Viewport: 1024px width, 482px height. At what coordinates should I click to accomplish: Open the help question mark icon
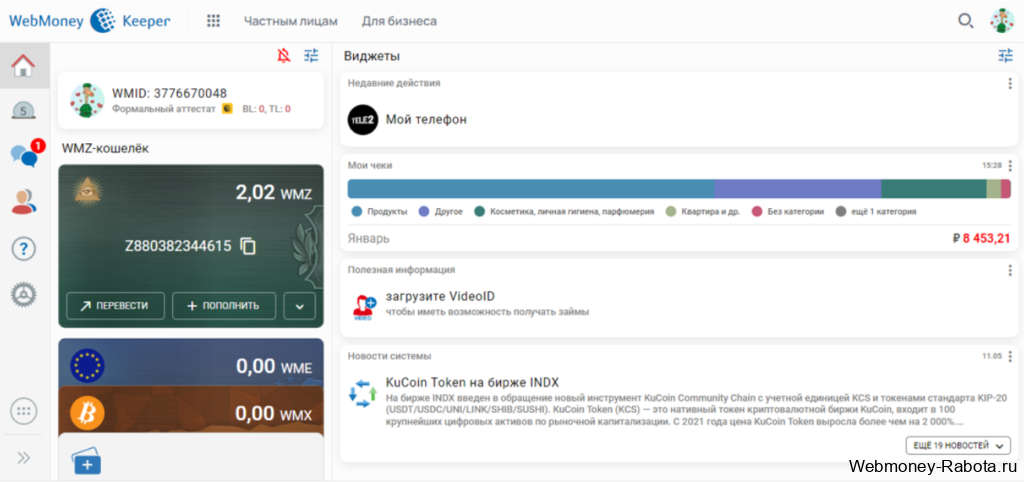24,249
